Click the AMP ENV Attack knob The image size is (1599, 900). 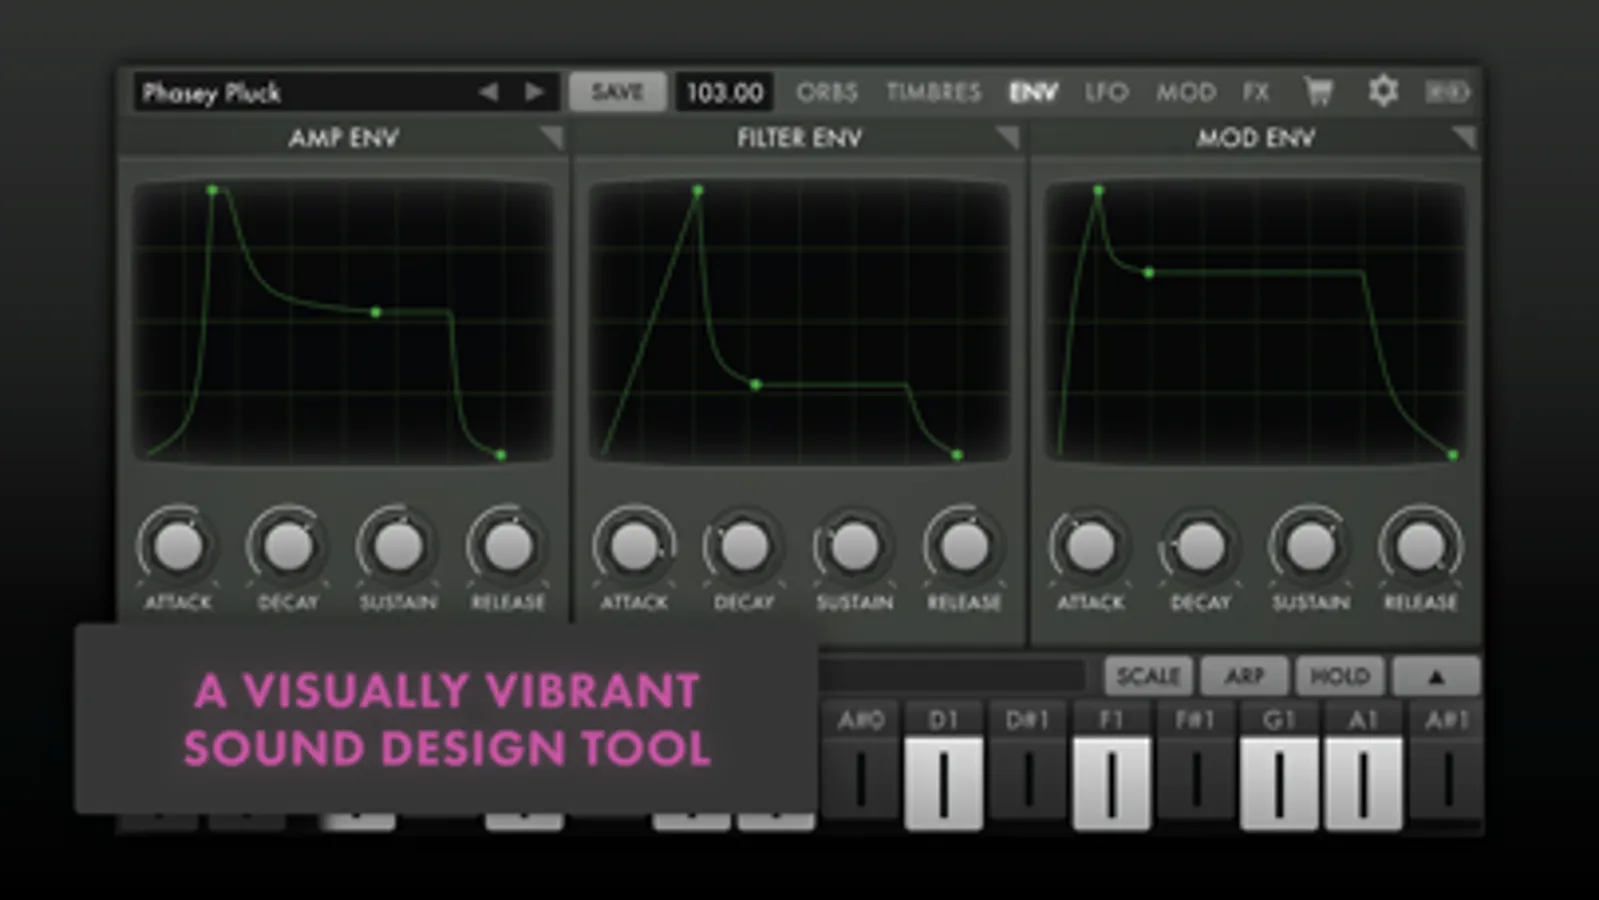click(x=178, y=546)
